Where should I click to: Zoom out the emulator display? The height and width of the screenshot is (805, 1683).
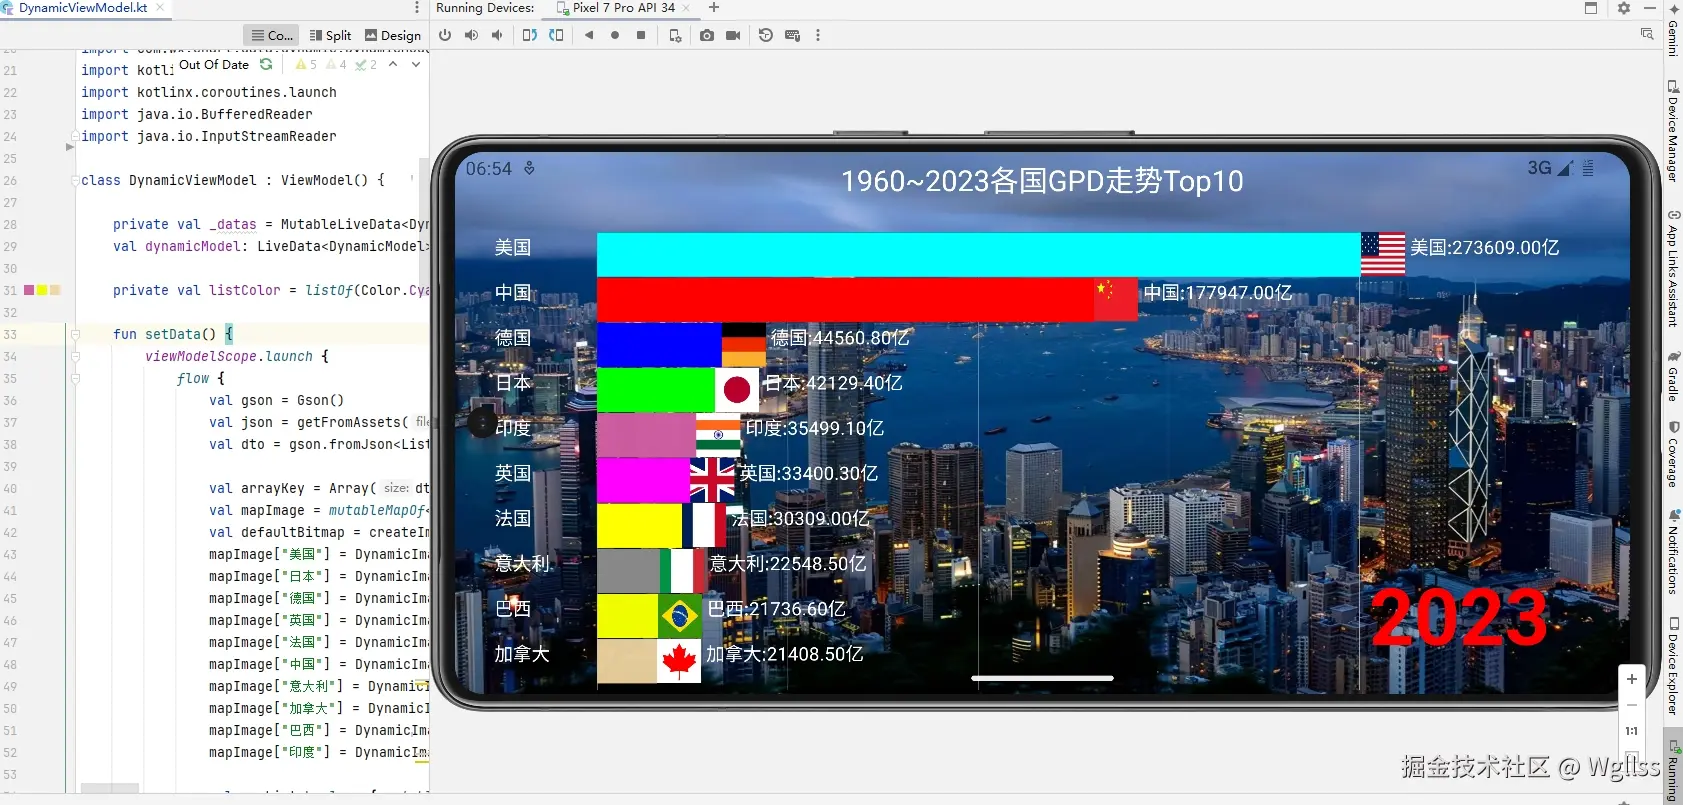[x=1632, y=705]
